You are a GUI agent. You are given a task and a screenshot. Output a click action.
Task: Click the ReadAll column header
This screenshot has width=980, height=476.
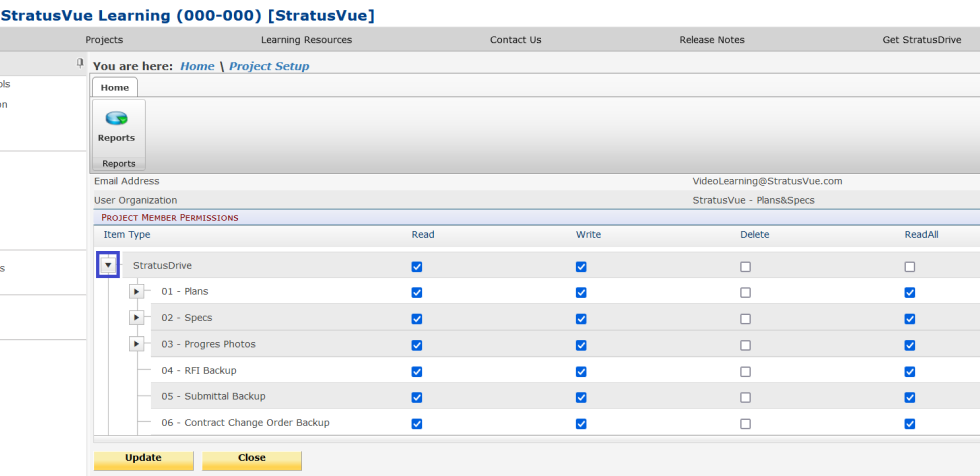pos(922,235)
